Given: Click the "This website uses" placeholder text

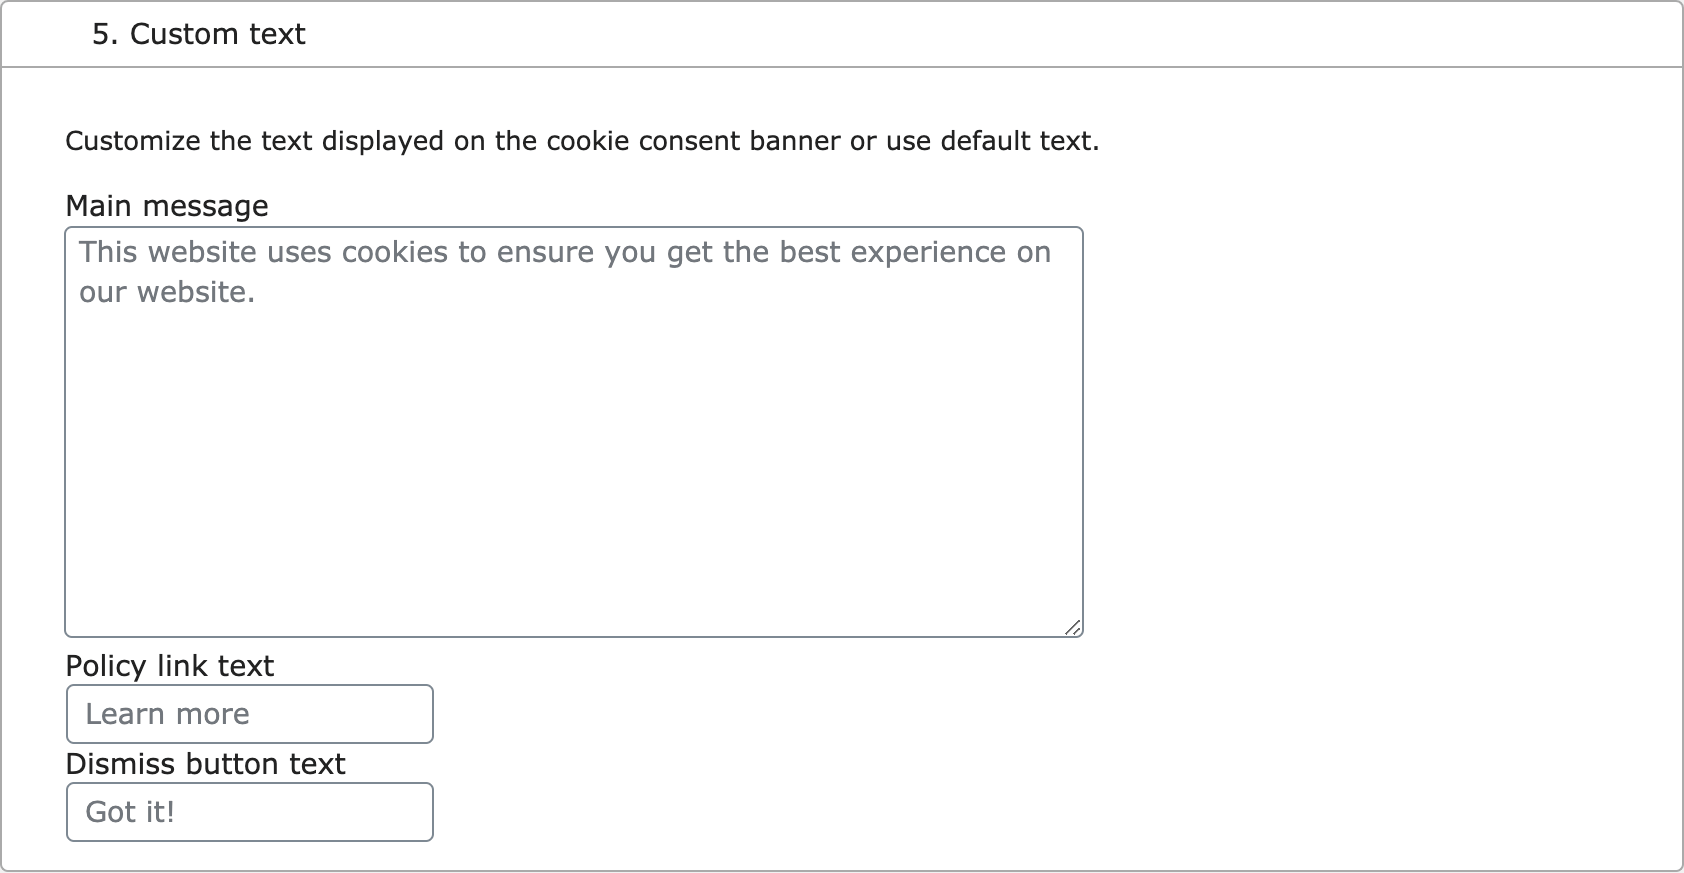Looking at the screenshot, I should [x=206, y=252].
